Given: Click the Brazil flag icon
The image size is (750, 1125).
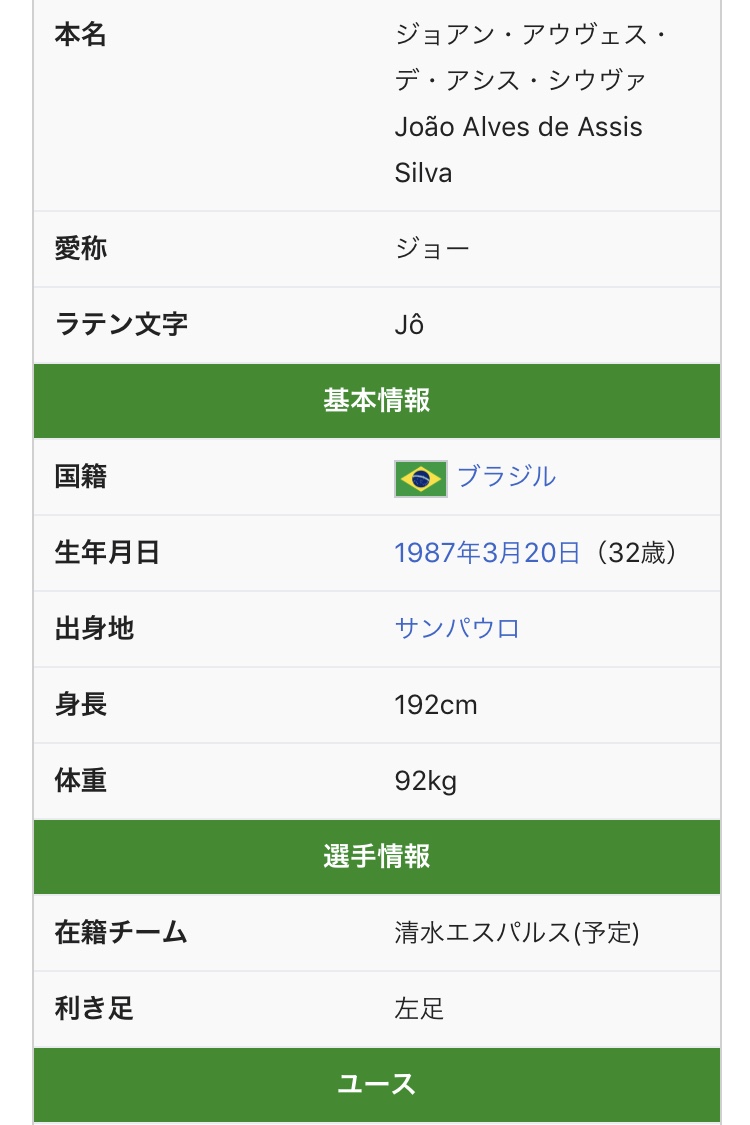Looking at the screenshot, I should coord(421,479).
